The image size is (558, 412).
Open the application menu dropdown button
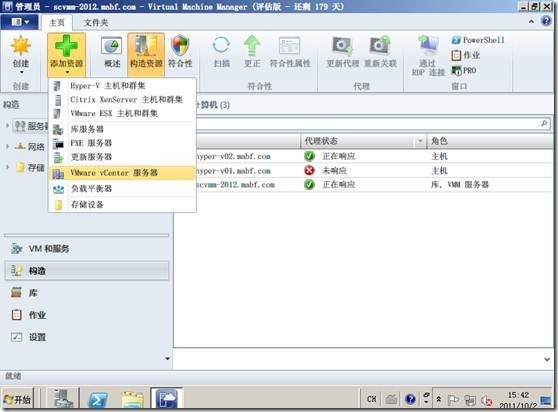click(20, 22)
